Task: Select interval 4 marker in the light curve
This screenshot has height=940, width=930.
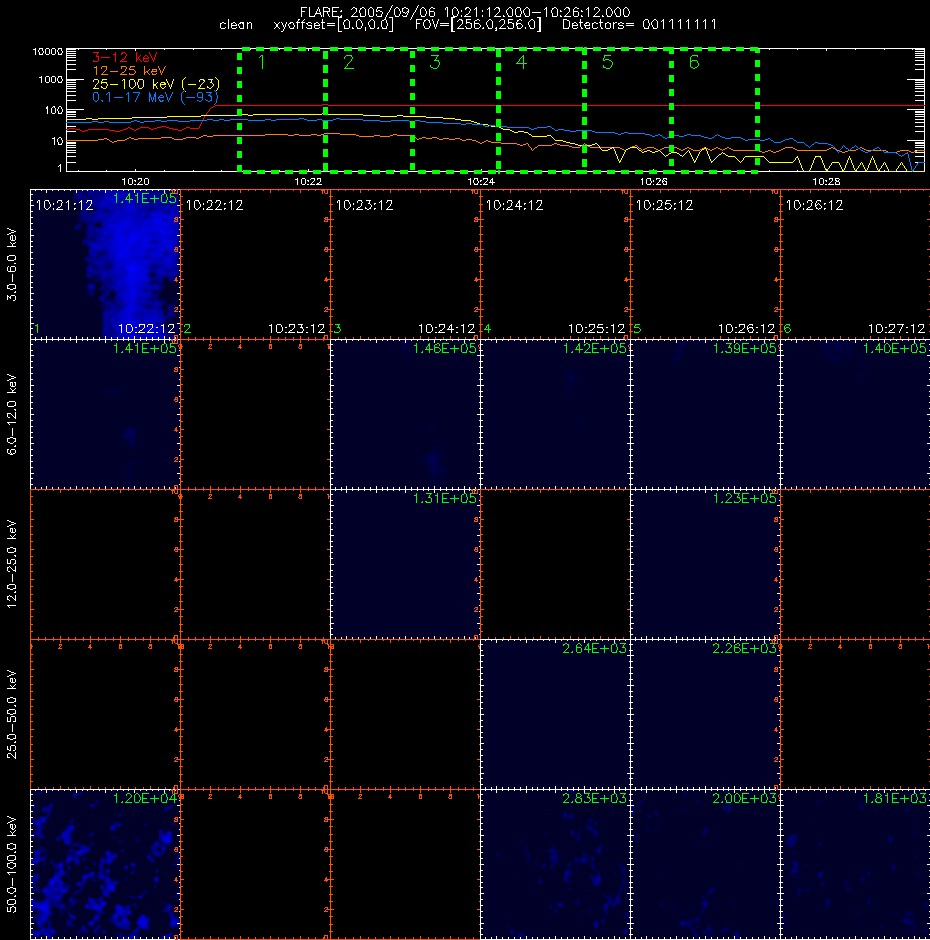Action: 521,62
